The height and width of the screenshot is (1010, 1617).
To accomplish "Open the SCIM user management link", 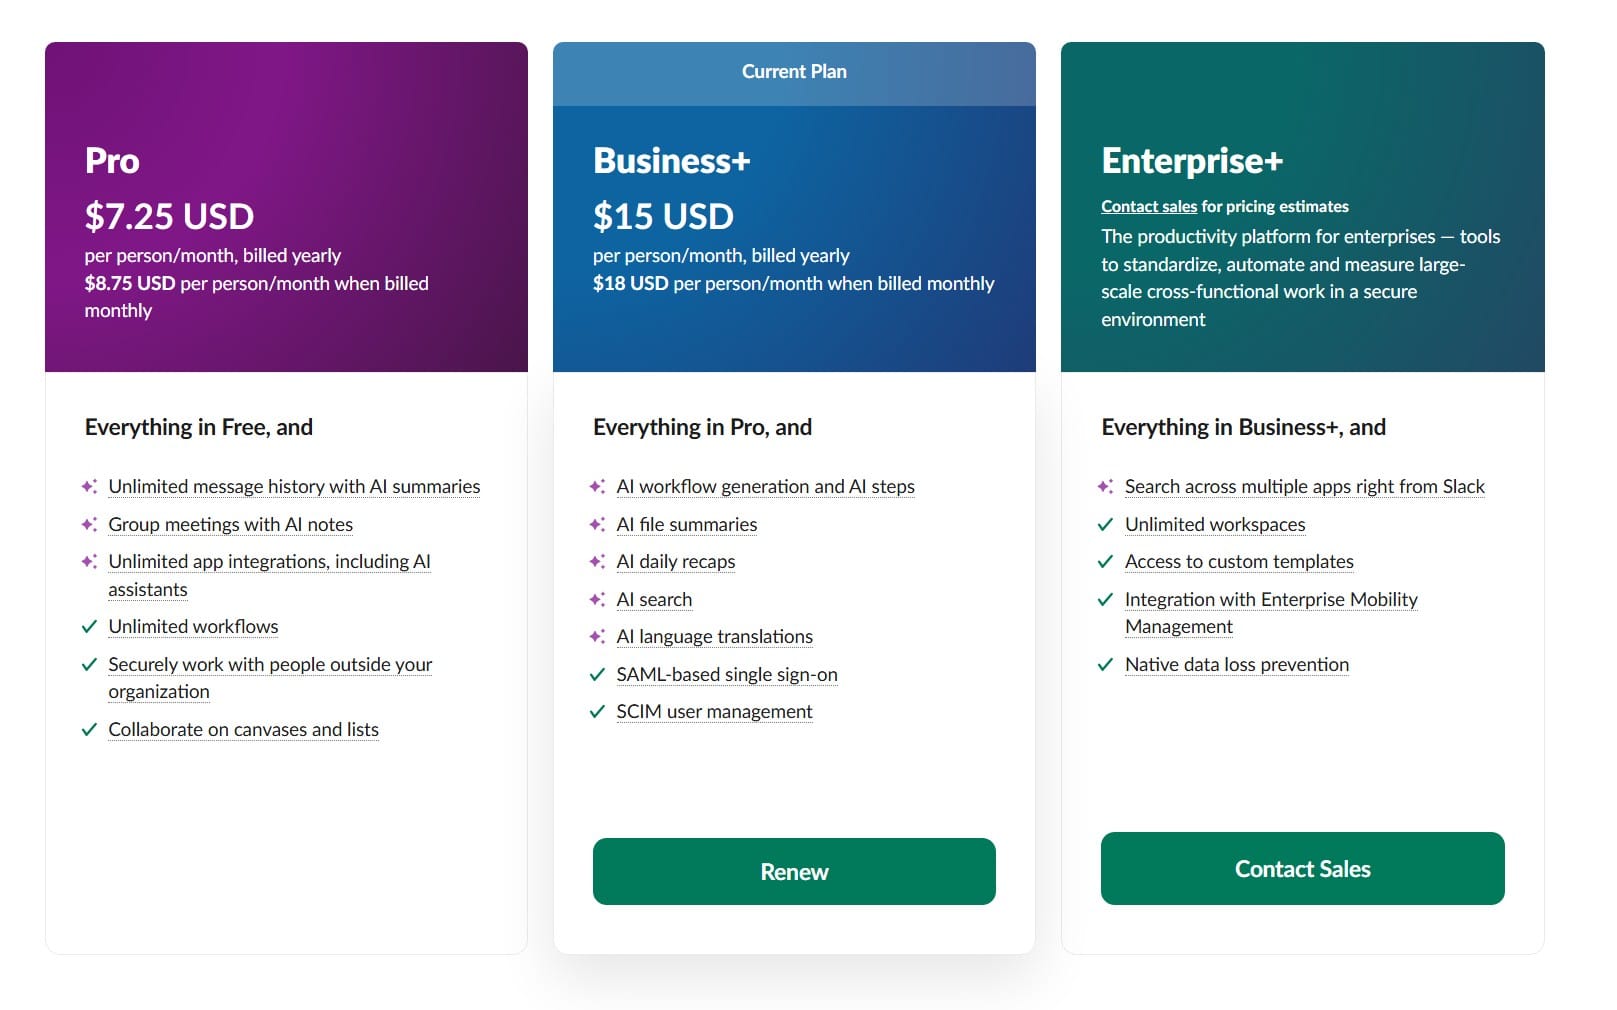I will (716, 711).
